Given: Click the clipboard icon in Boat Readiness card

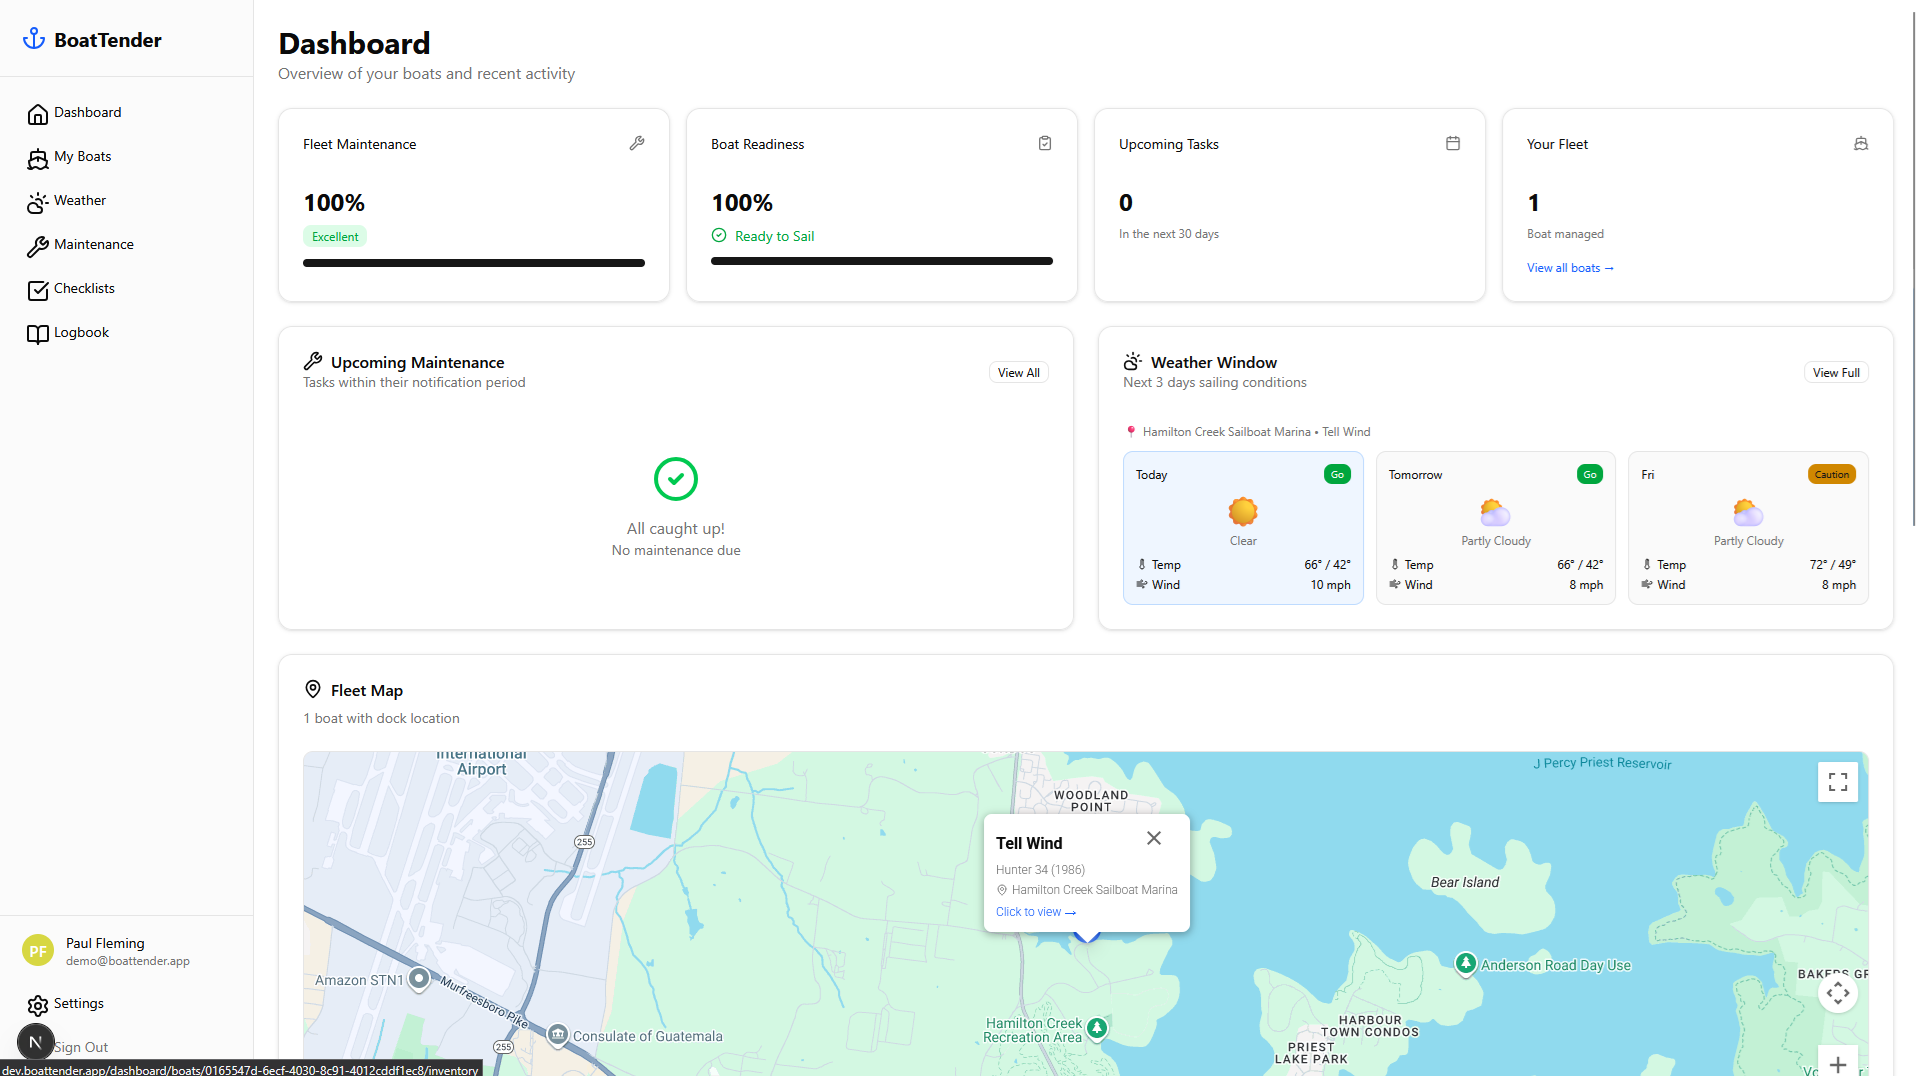Looking at the screenshot, I should [1044, 143].
